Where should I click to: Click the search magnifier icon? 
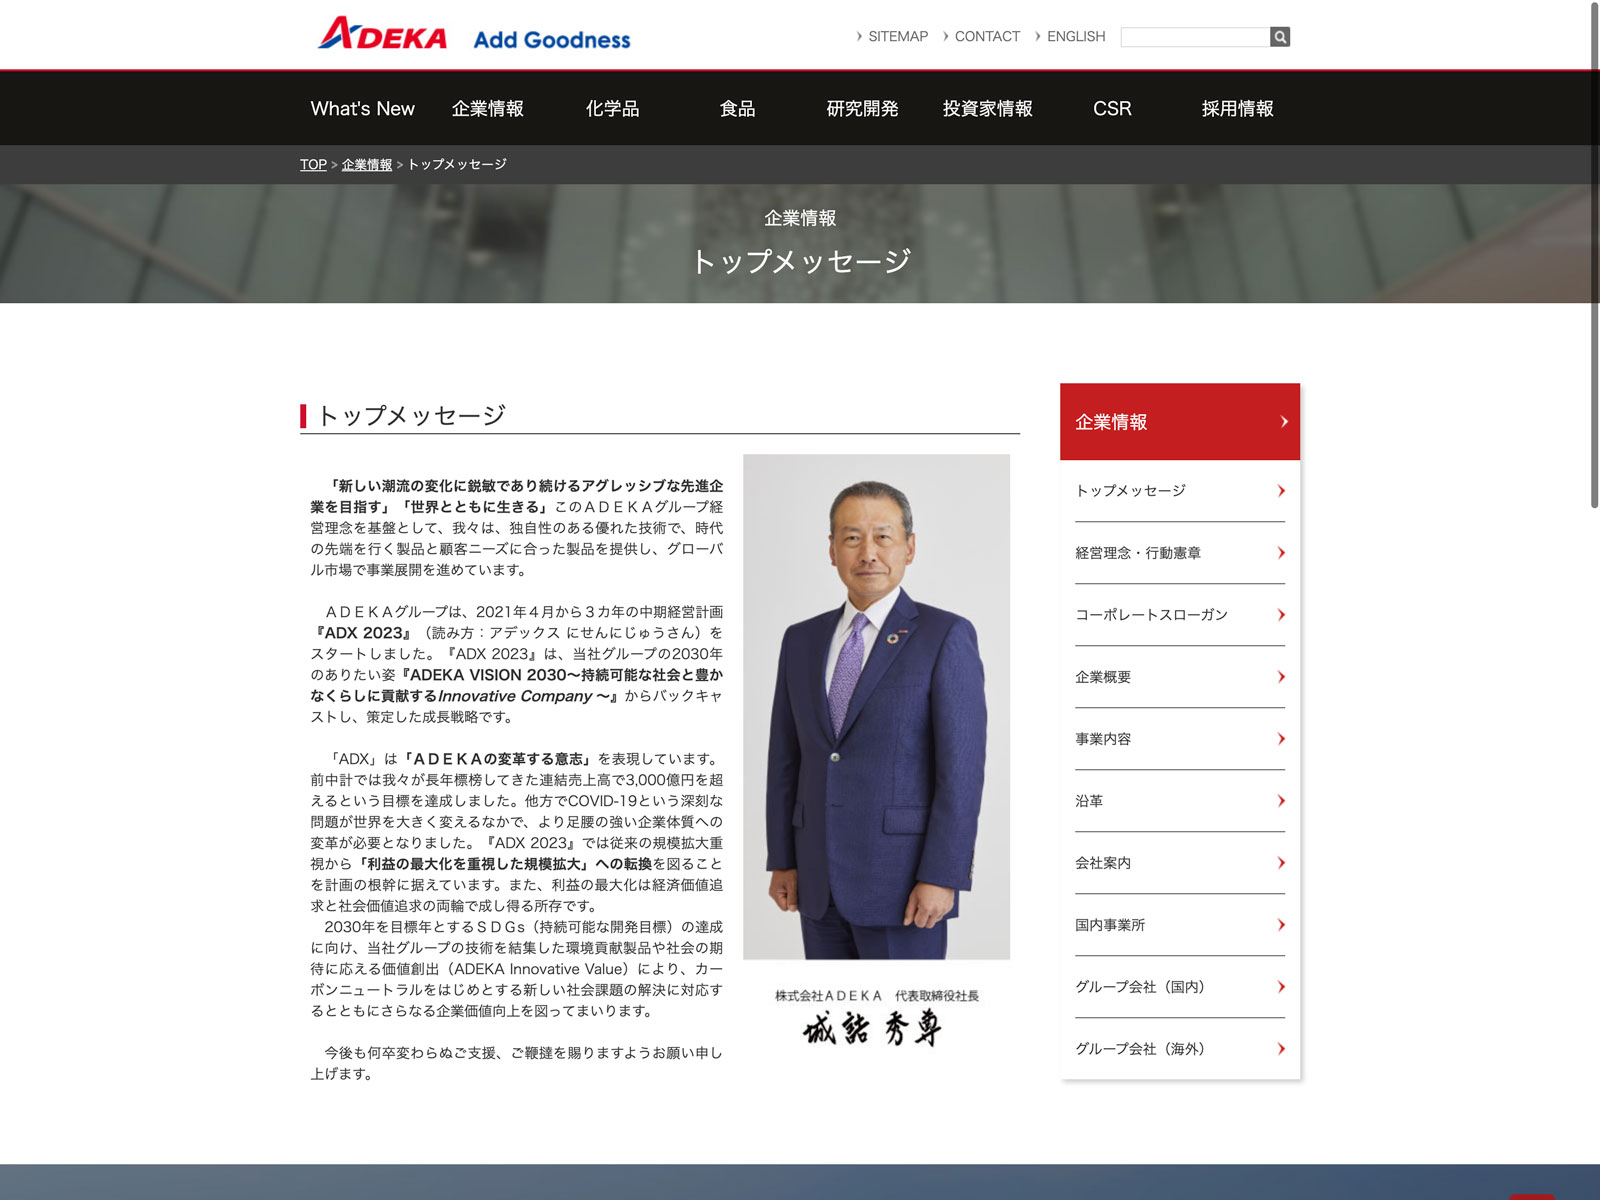1279,37
